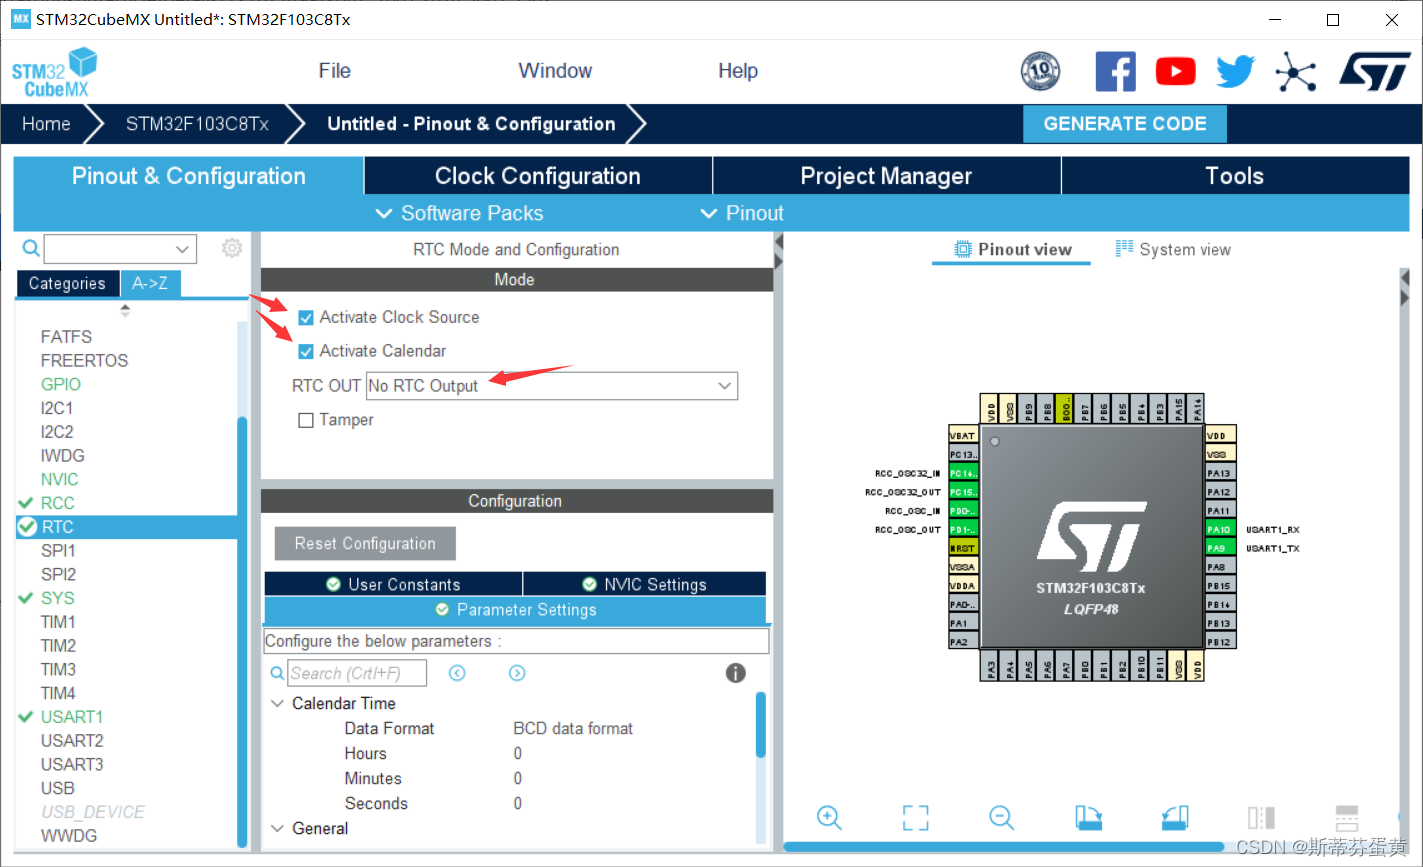This screenshot has height=867, width=1423.
Task: Collapse the General parameter section
Action: (x=278, y=828)
